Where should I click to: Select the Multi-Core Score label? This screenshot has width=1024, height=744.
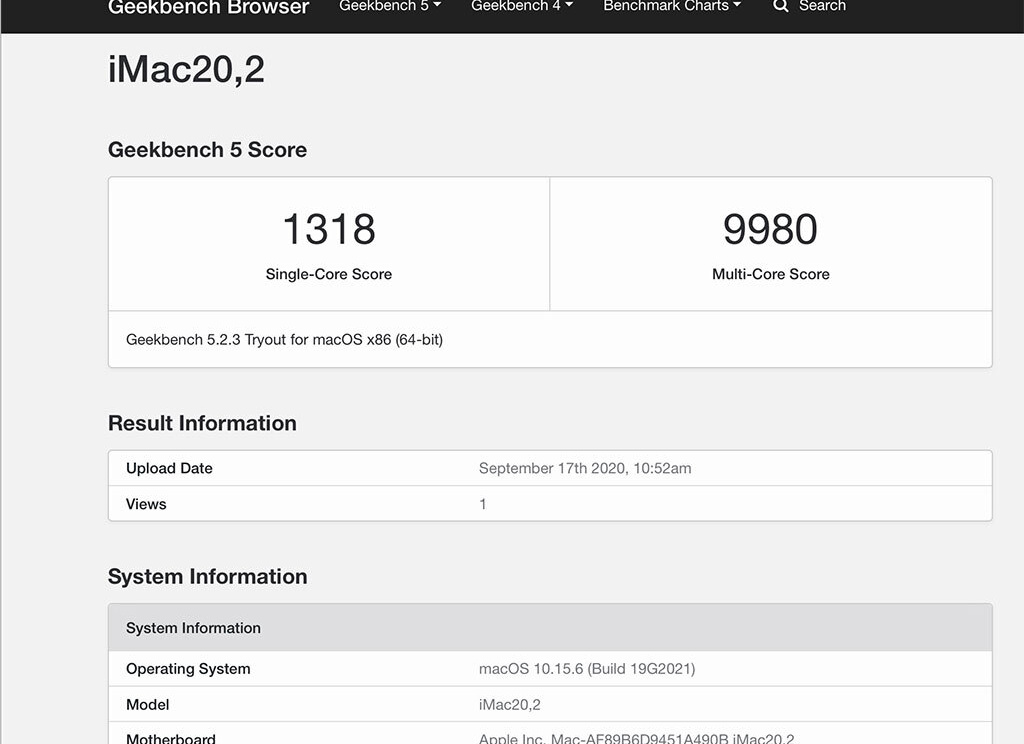(770, 274)
